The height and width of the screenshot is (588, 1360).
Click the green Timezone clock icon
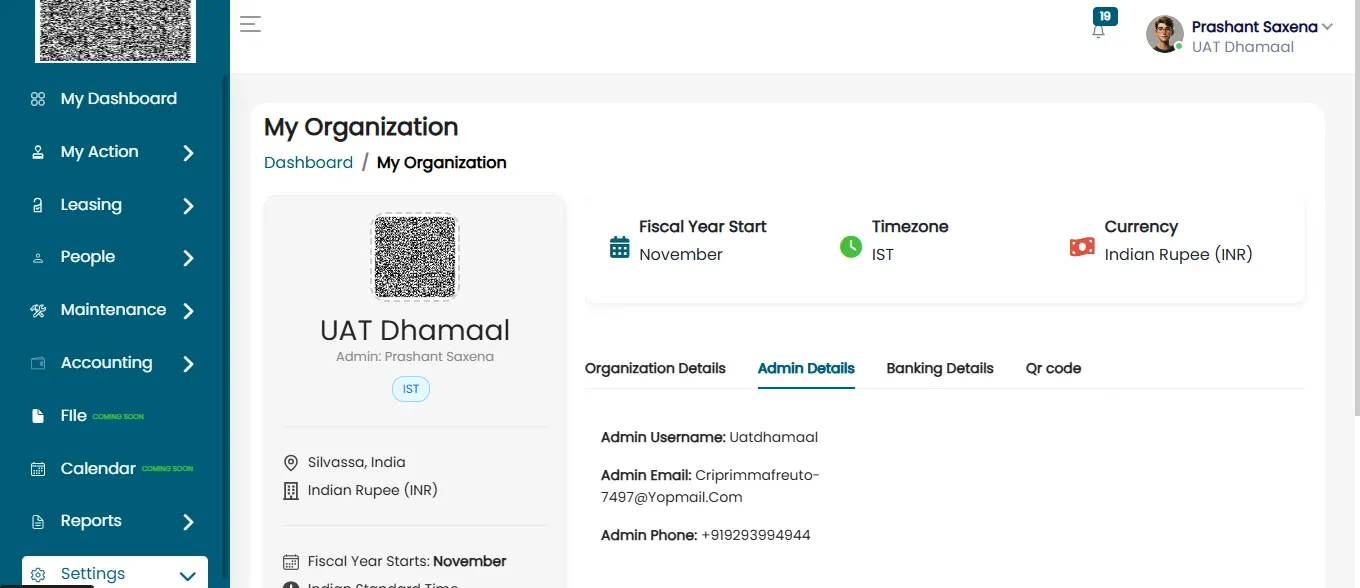851,246
